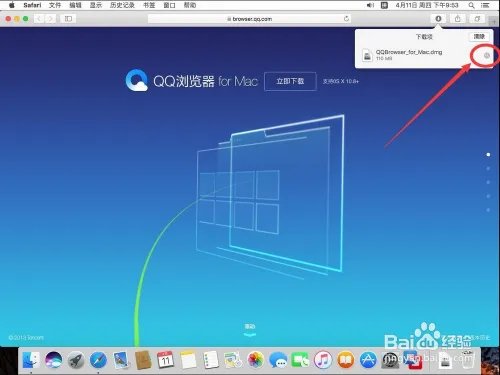Click the scroll-down hint at page bottom
Screen dimensions: 500x375
(x=250, y=329)
